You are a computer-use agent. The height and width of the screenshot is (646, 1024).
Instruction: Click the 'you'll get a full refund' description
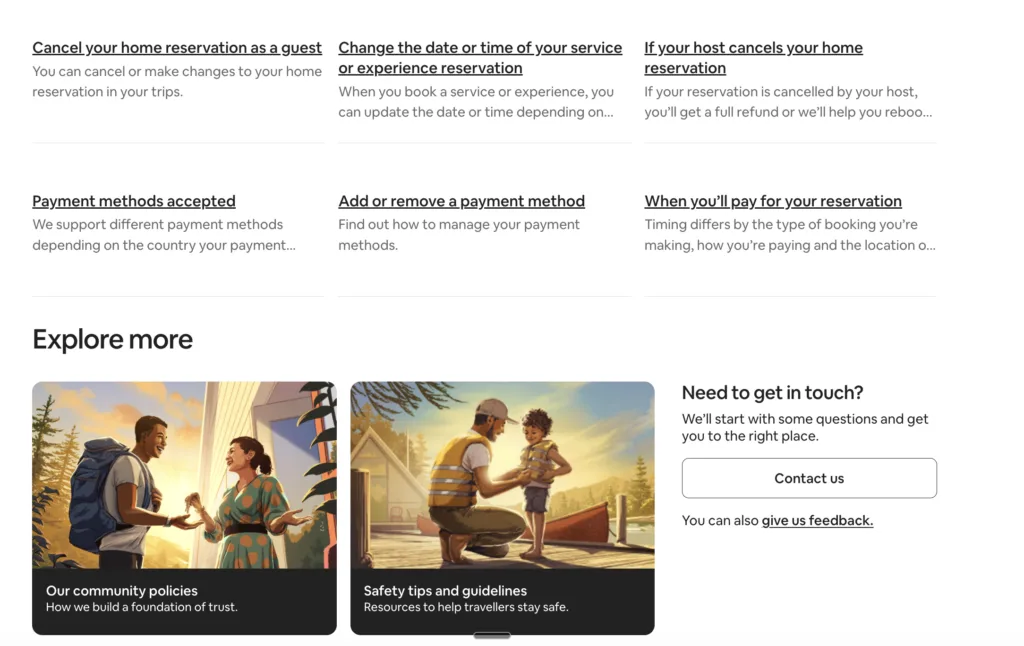click(x=788, y=102)
